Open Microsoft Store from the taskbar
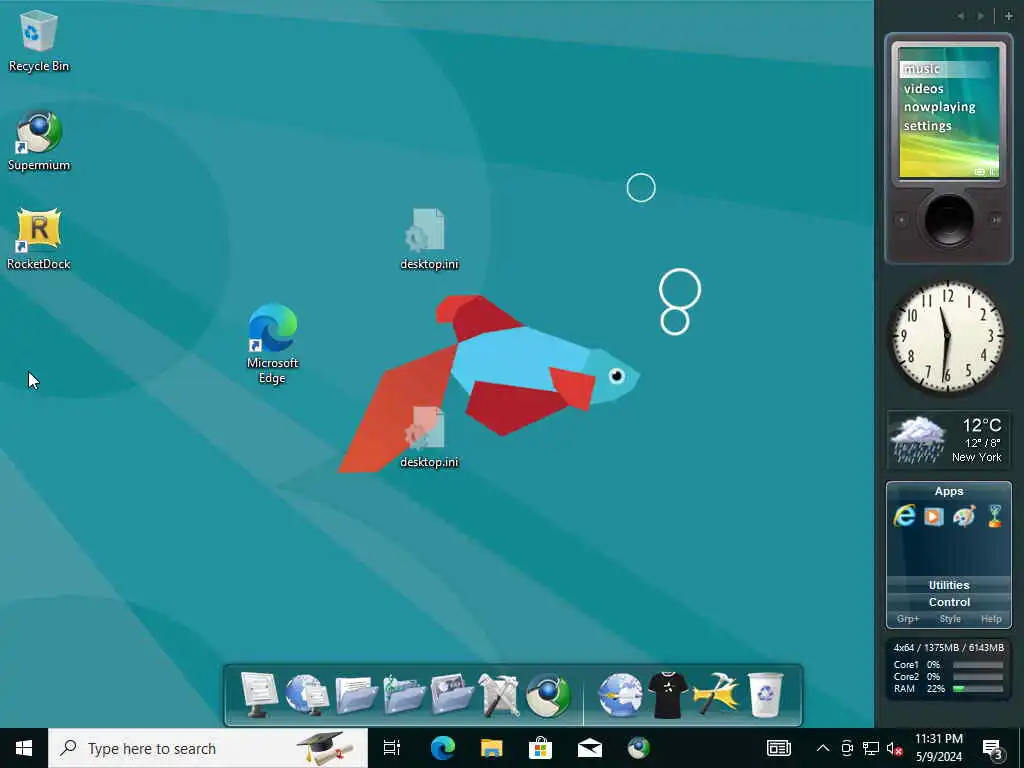Image resolution: width=1024 pixels, height=768 pixels. 541,748
